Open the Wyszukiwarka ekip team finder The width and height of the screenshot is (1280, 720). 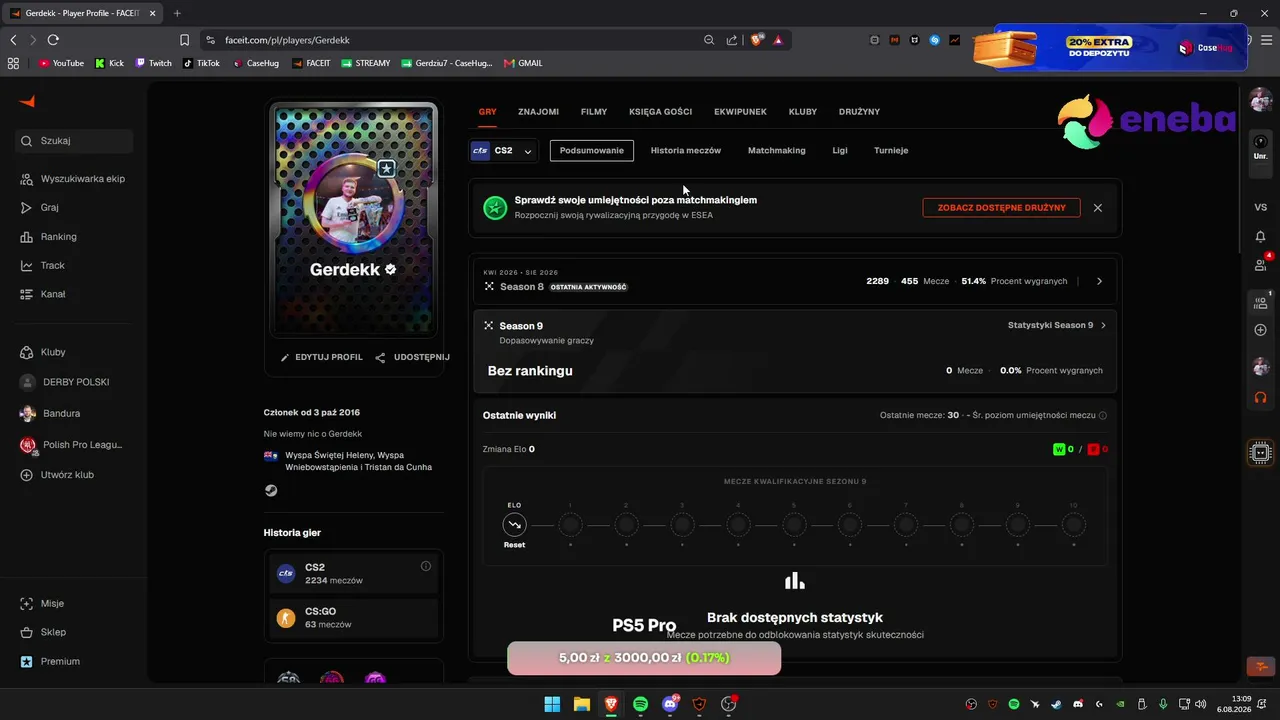72,179
